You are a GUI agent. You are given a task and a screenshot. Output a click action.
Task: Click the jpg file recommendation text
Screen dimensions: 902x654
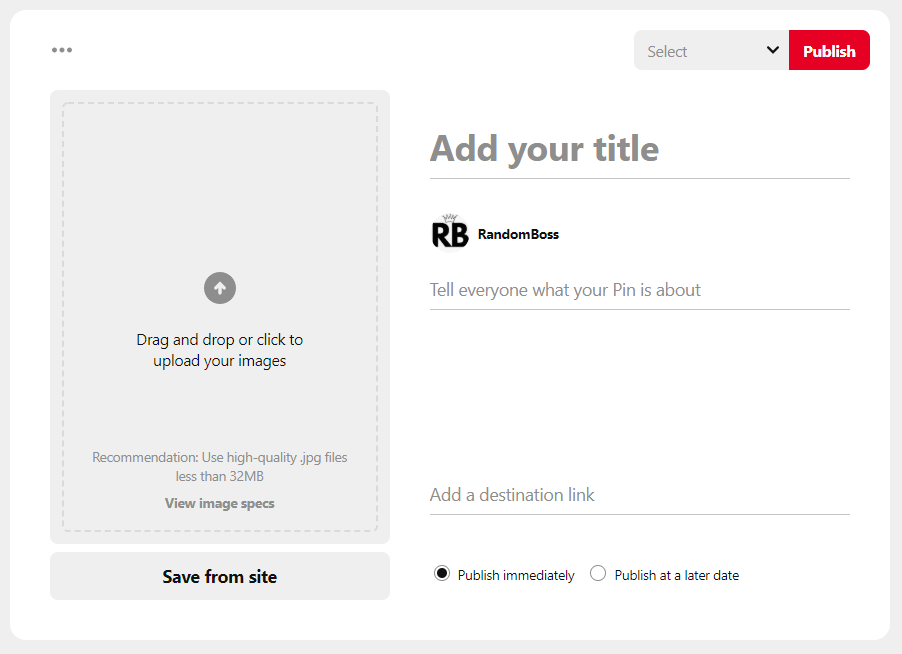(220, 466)
